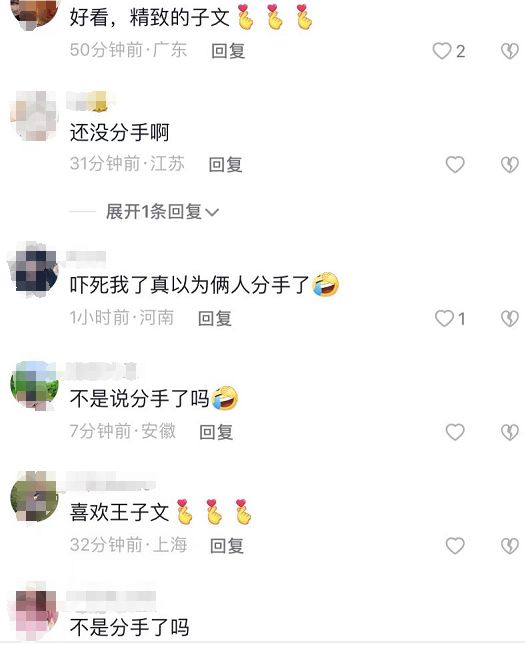This screenshot has width=525, height=645.
Task: Open the last comment 不是分手了吗
Action: pos(129,628)
